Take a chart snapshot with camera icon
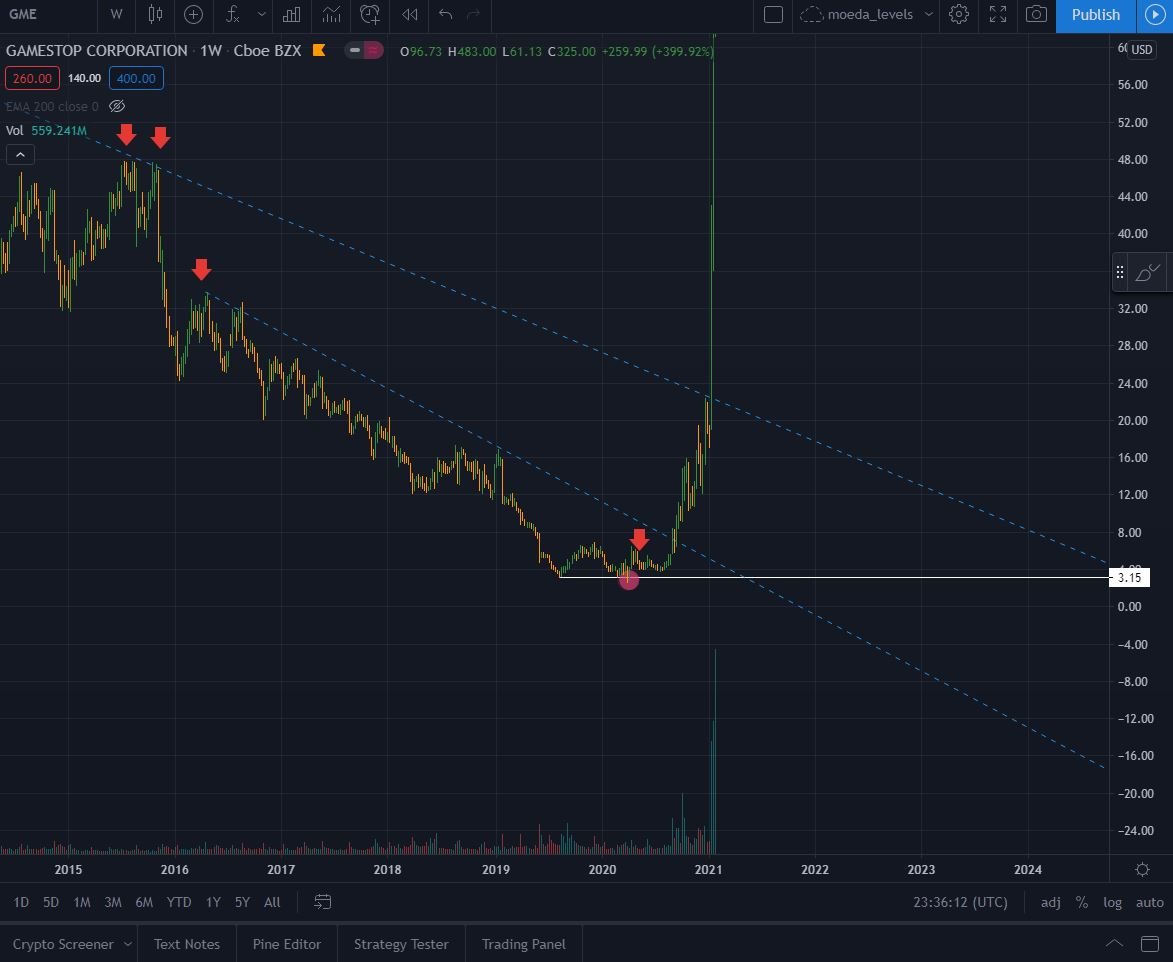The width and height of the screenshot is (1173, 962). [x=1036, y=14]
